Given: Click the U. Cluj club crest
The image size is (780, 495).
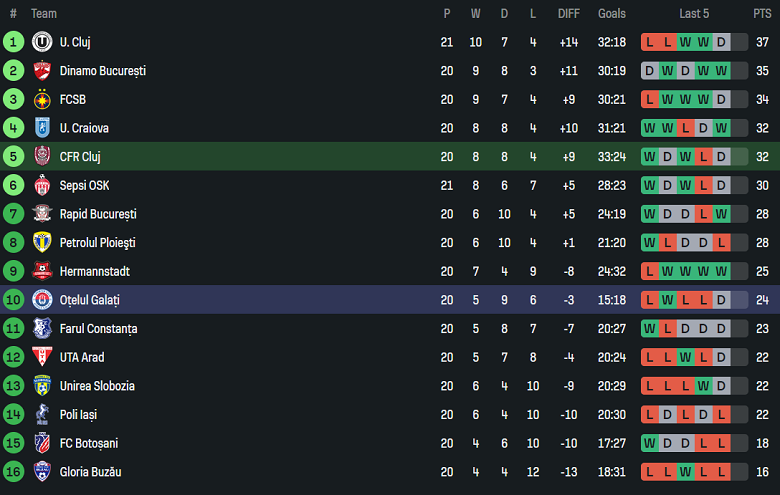Looking at the screenshot, I should click(x=42, y=42).
